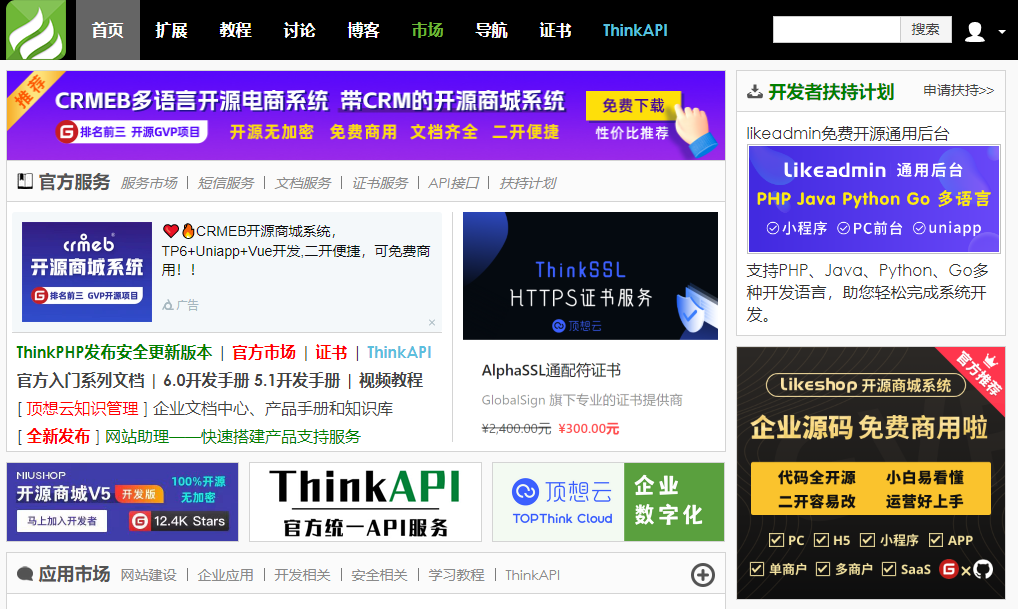Viewport: 1018px width, 609px height.
Task: Open the user account avatar icon
Action: 975,31
